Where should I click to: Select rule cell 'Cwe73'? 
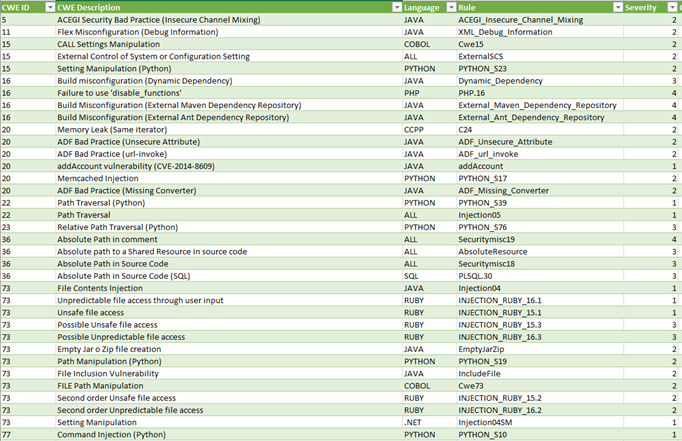[540, 385]
